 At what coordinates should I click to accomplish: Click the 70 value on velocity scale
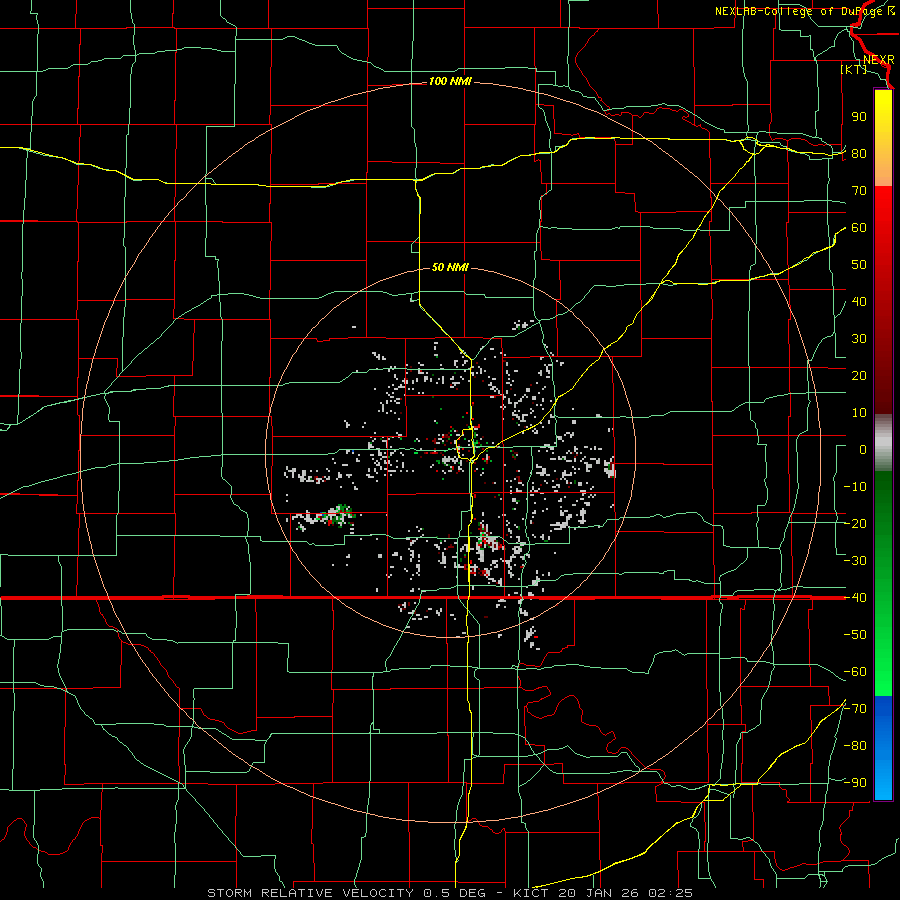pyautogui.click(x=859, y=191)
